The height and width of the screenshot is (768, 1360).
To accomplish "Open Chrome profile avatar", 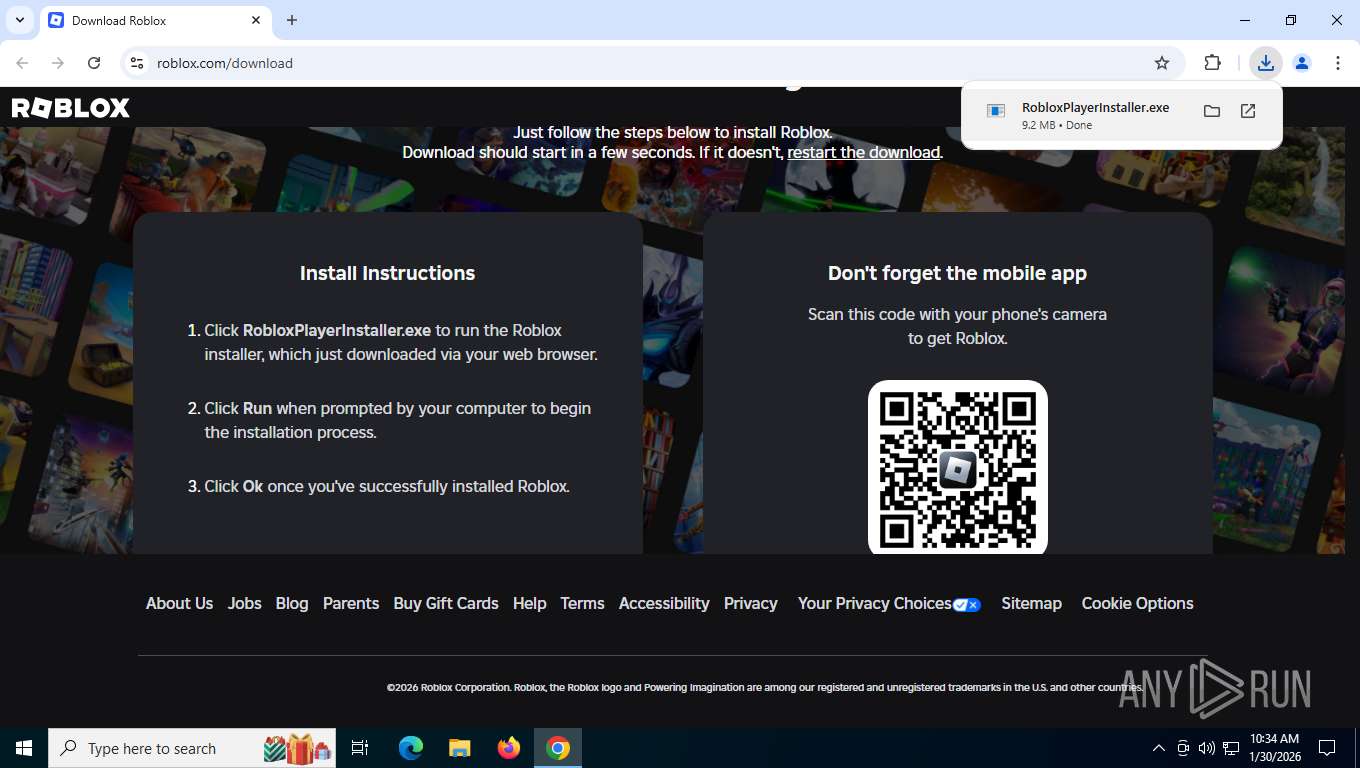I will pos(1302,63).
